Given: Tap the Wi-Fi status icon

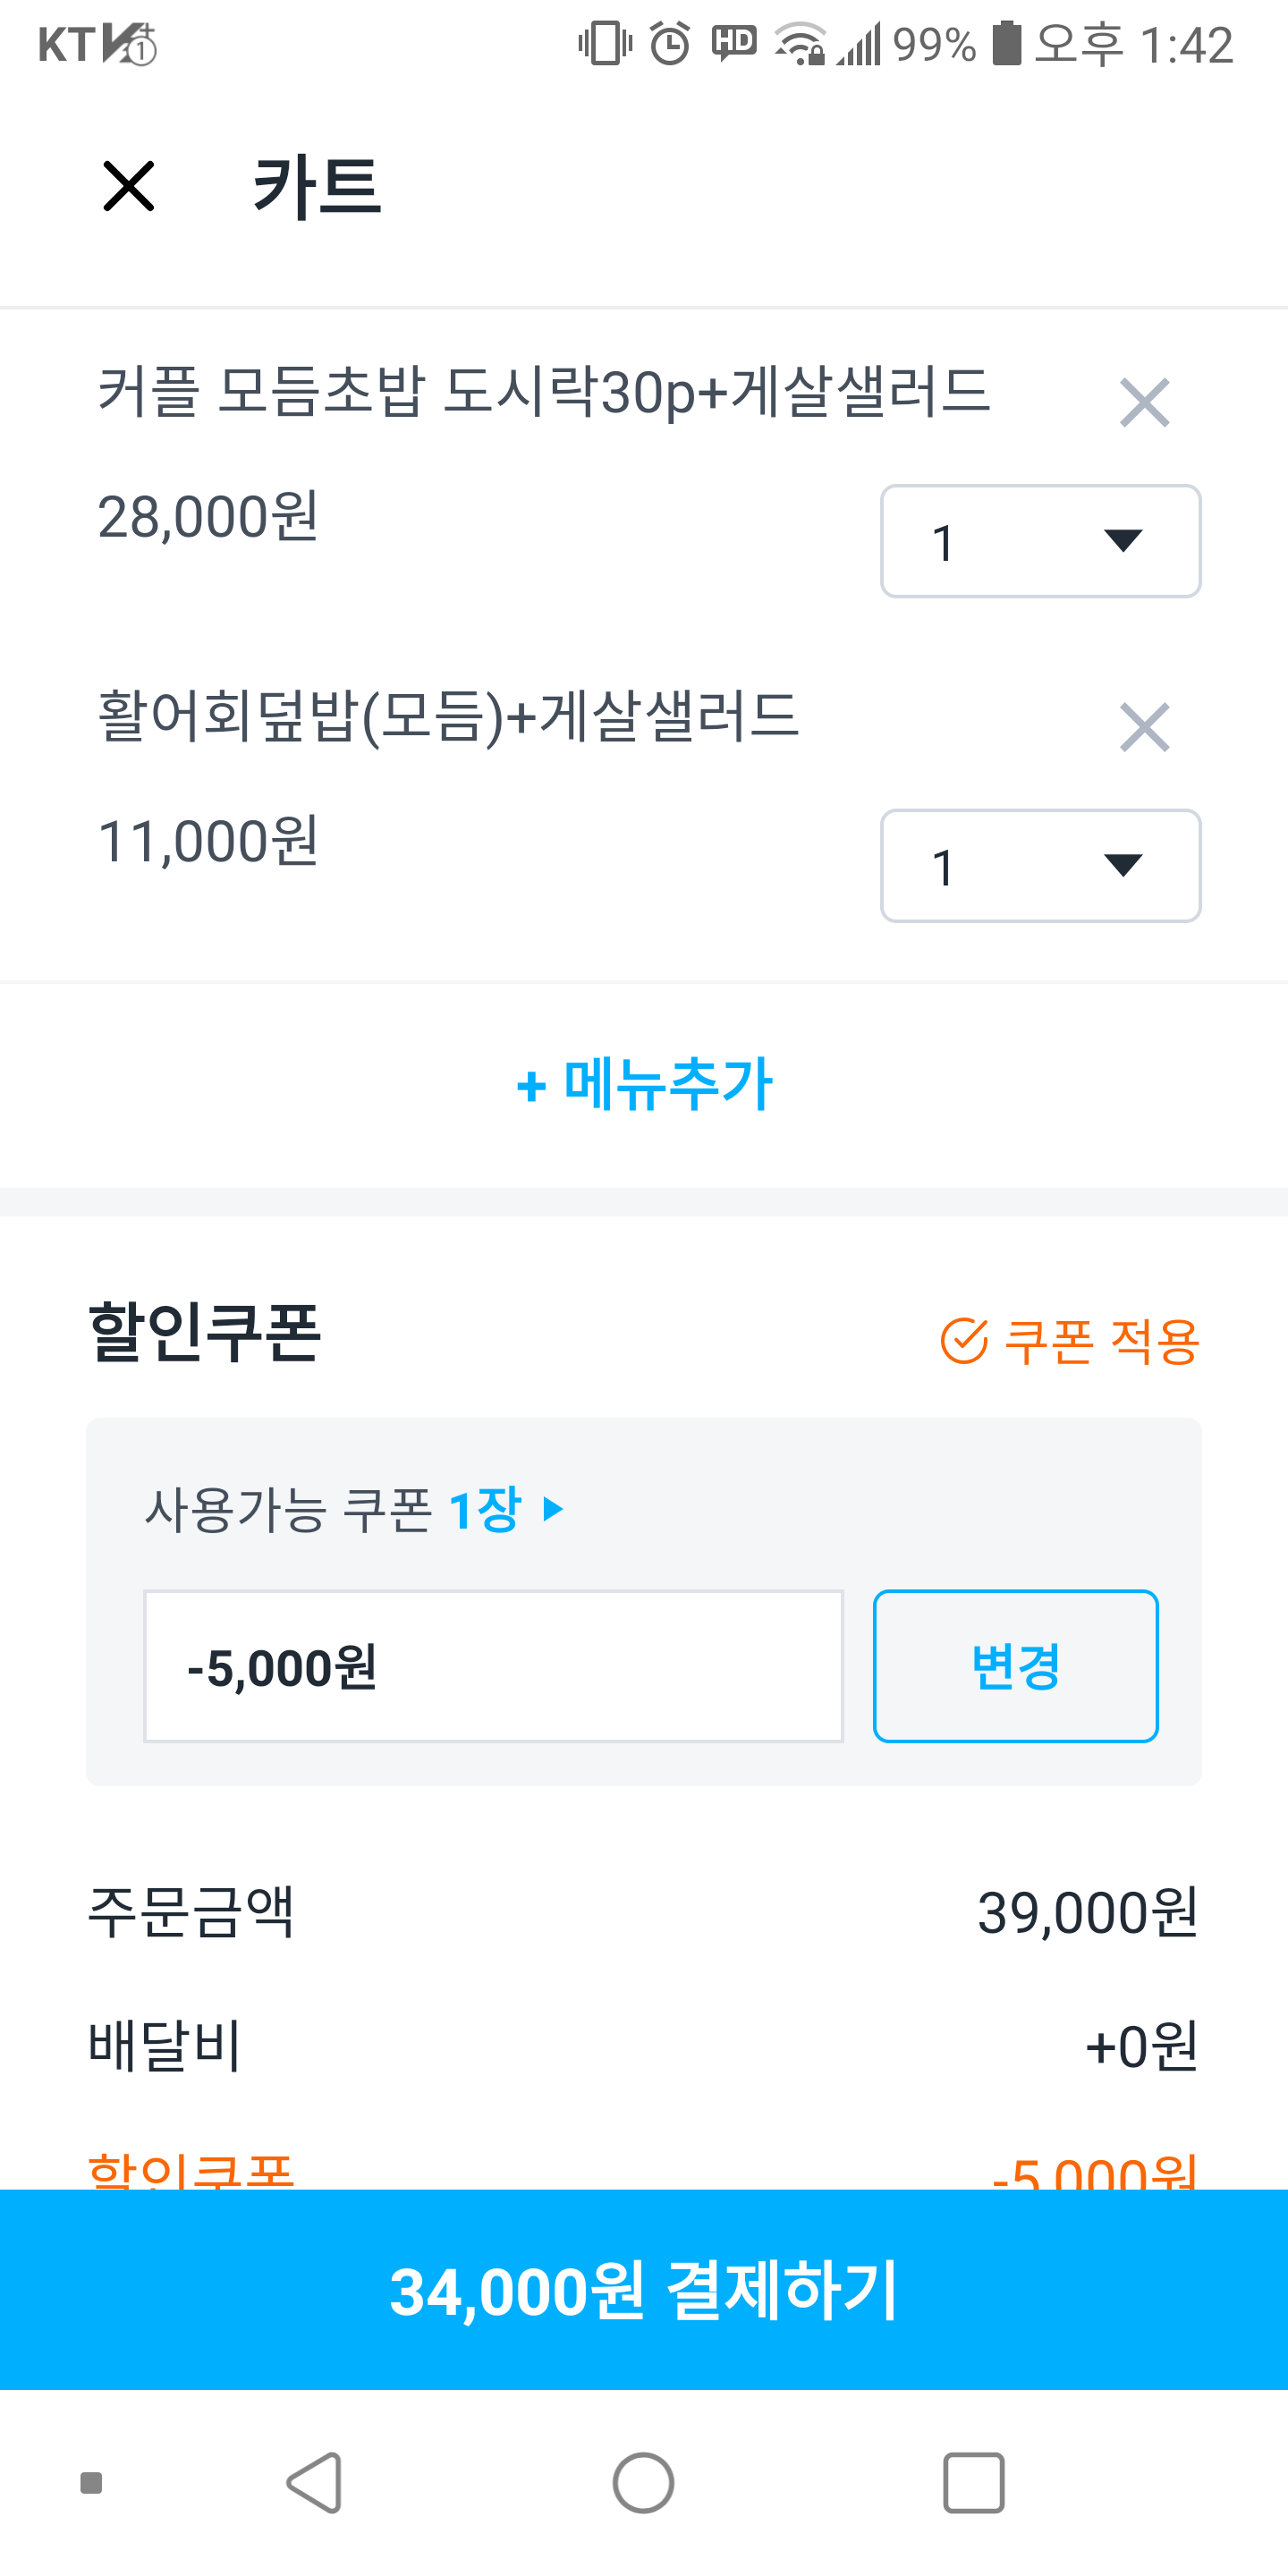Looking at the screenshot, I should (x=800, y=44).
